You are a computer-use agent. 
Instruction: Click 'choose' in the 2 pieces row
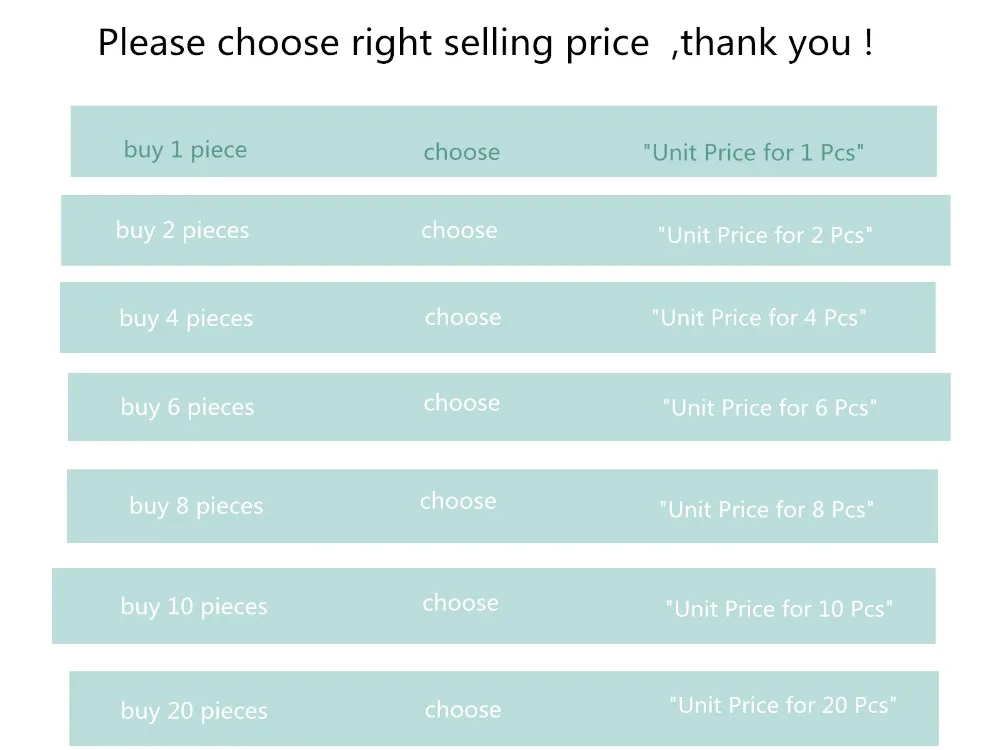click(x=459, y=230)
